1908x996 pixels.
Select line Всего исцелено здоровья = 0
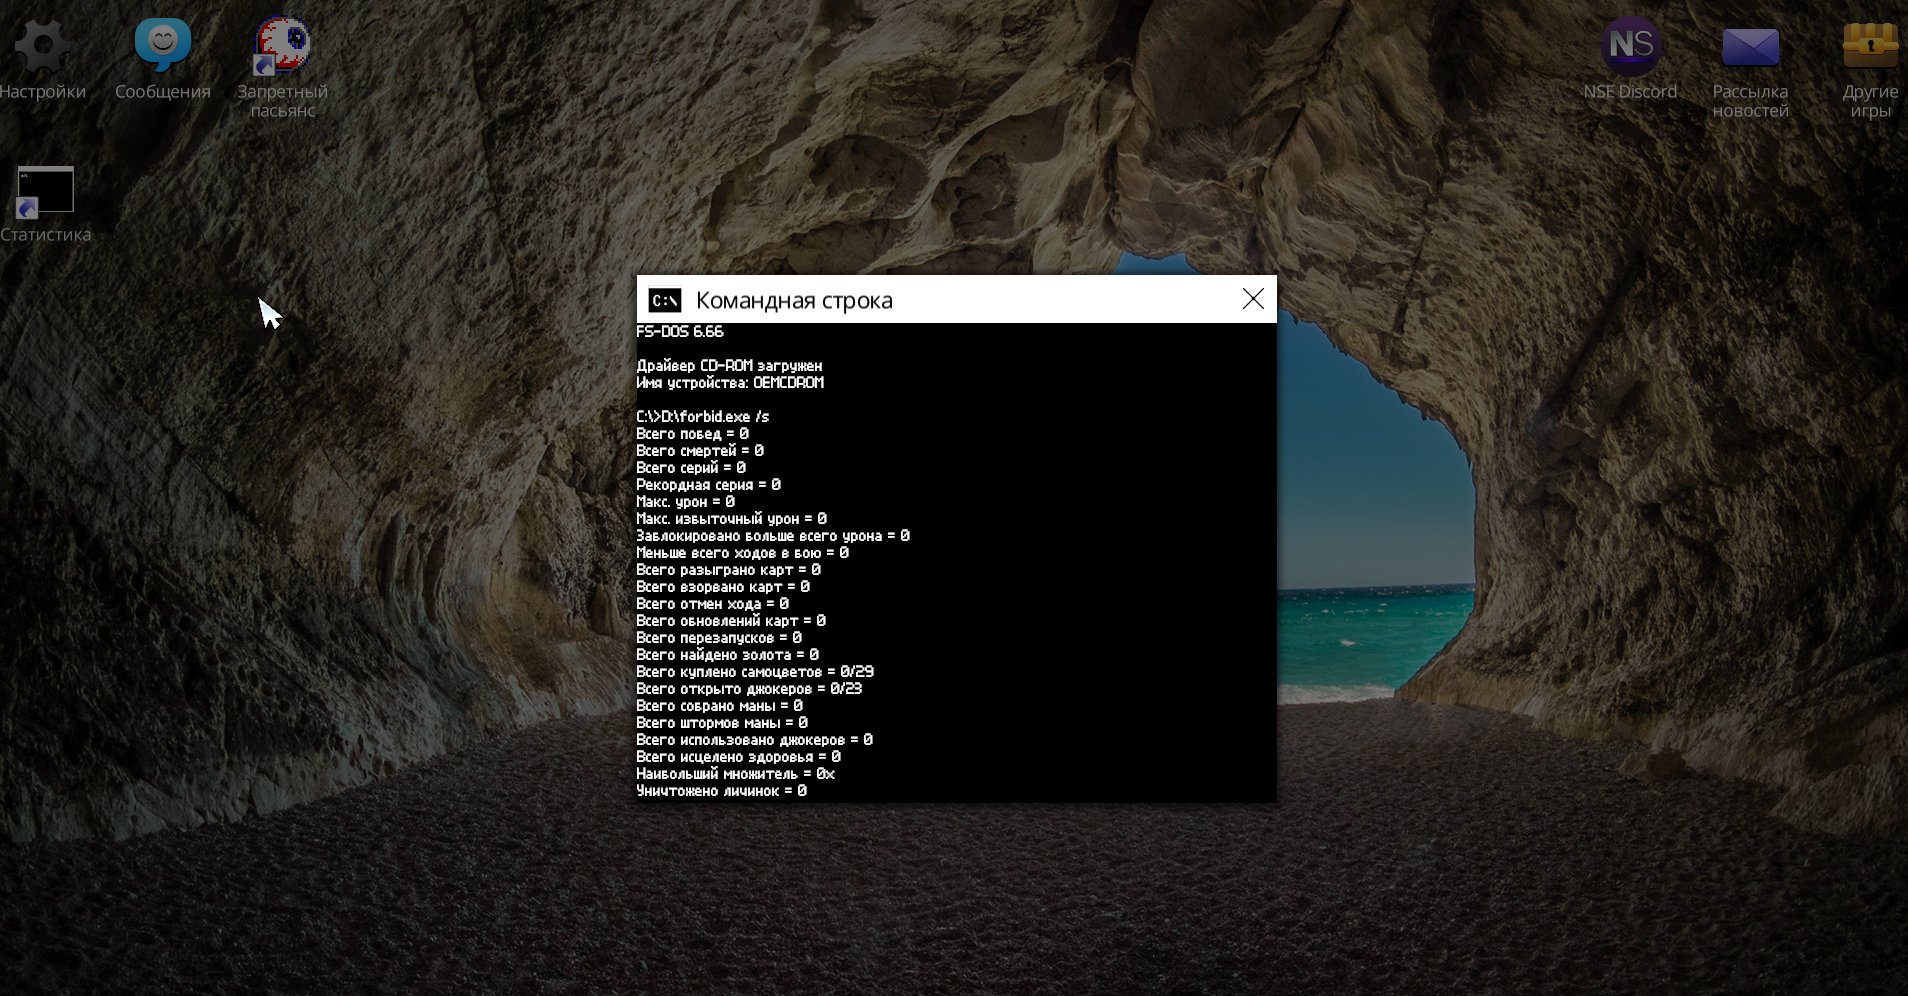(739, 757)
